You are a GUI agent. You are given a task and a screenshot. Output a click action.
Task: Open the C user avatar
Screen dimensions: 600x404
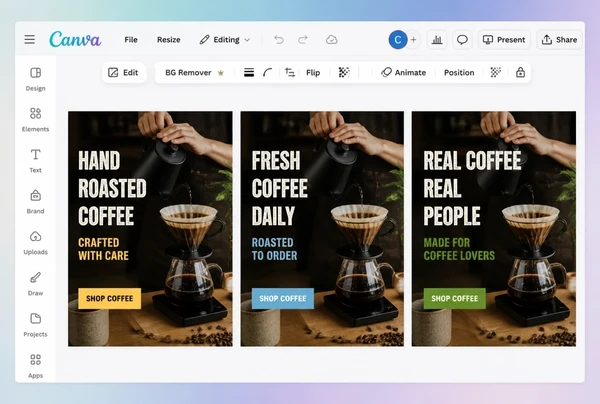(x=398, y=40)
